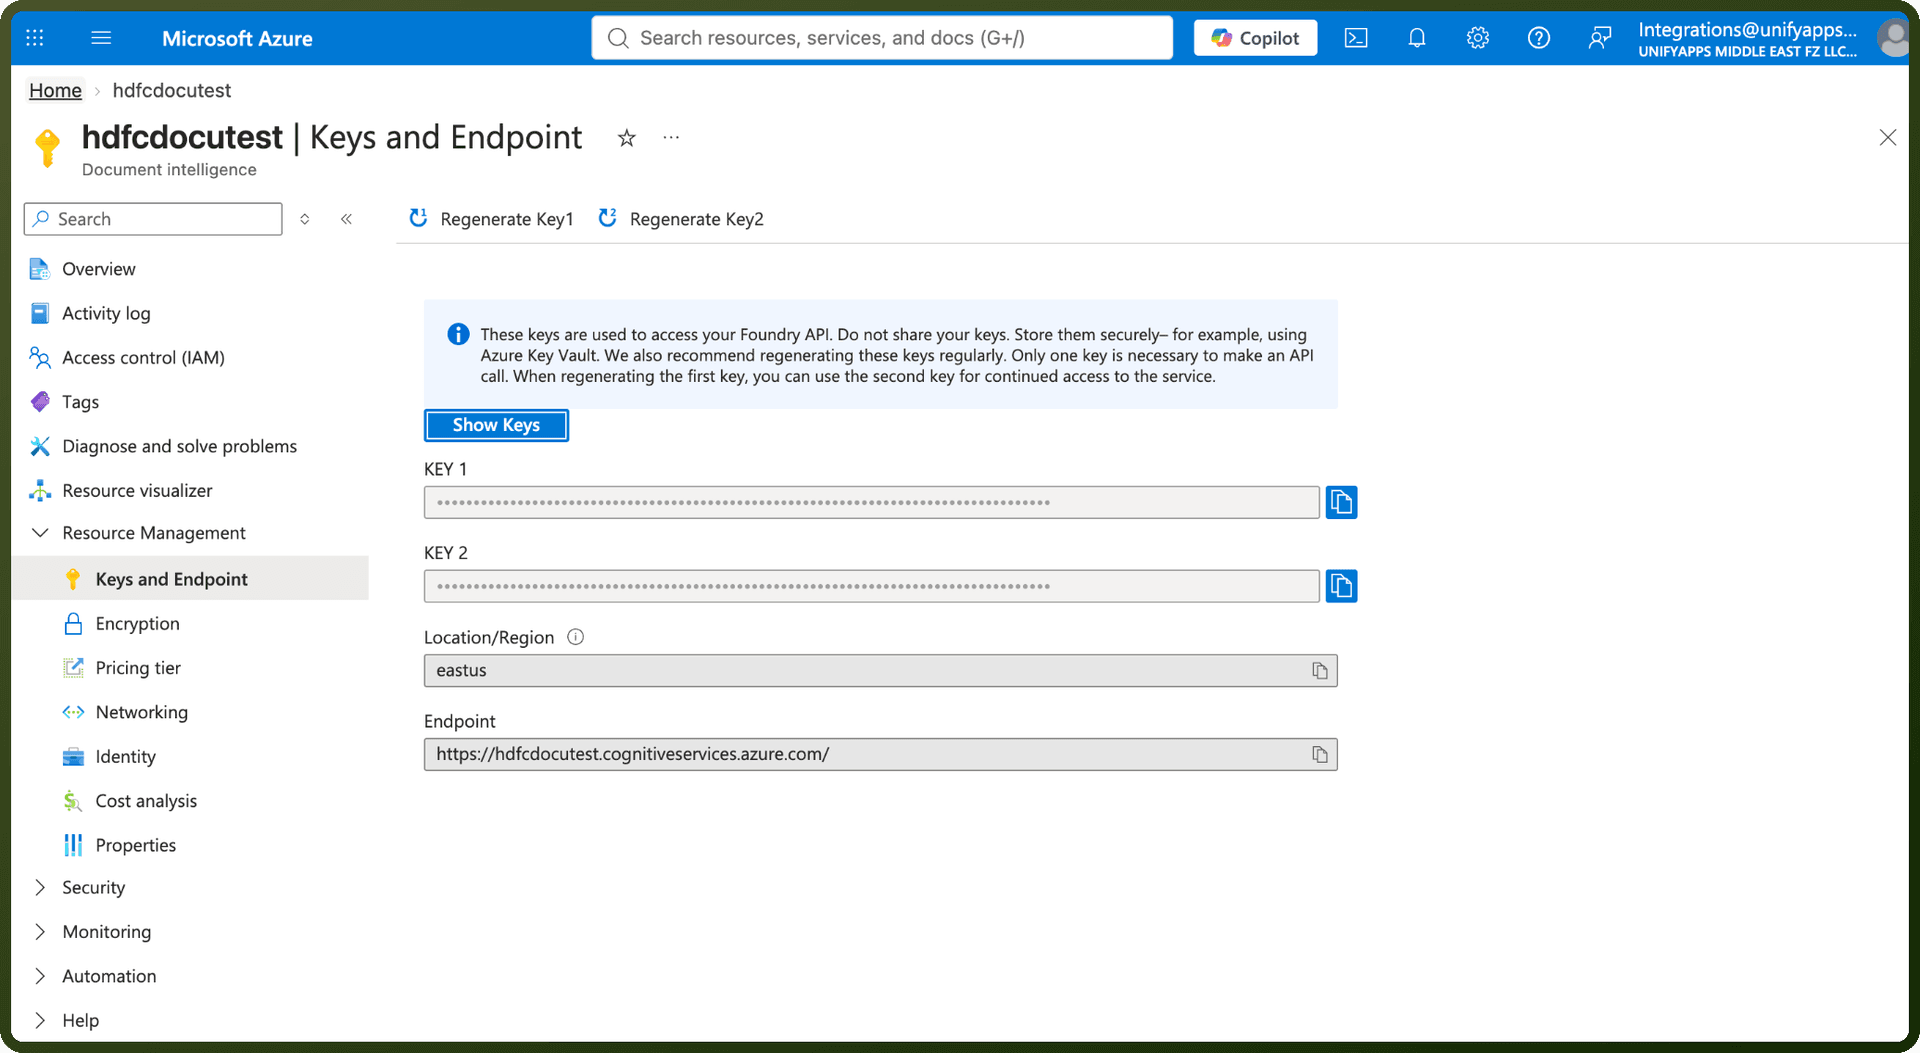Click the Location/Region info icon
Viewport: 1920px width, 1053px height.
coord(576,637)
